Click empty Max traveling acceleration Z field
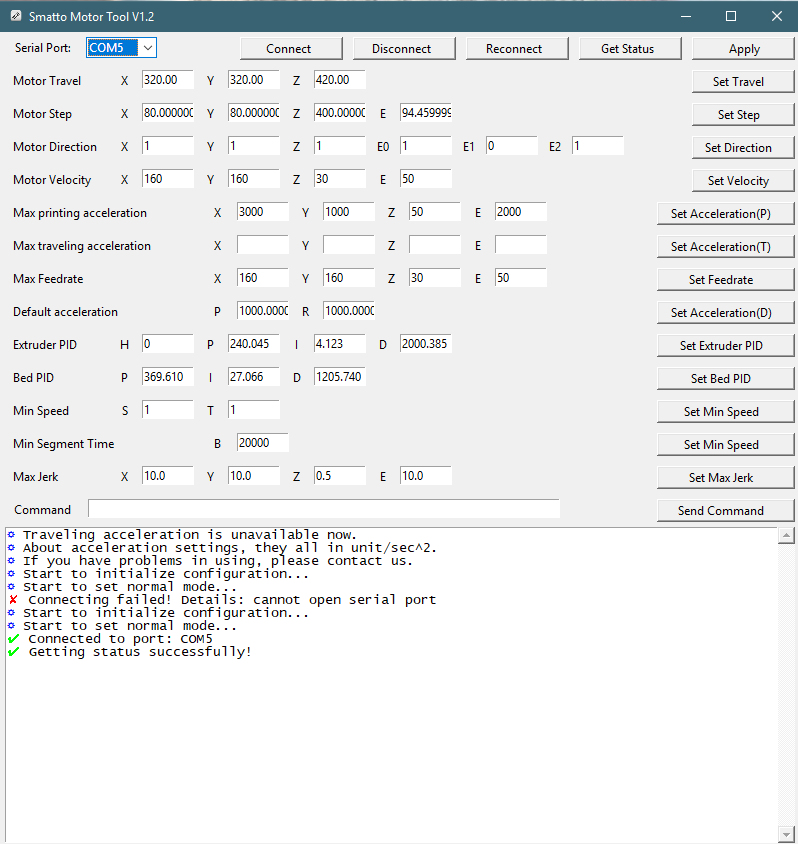The width and height of the screenshot is (798, 844). 435,245
